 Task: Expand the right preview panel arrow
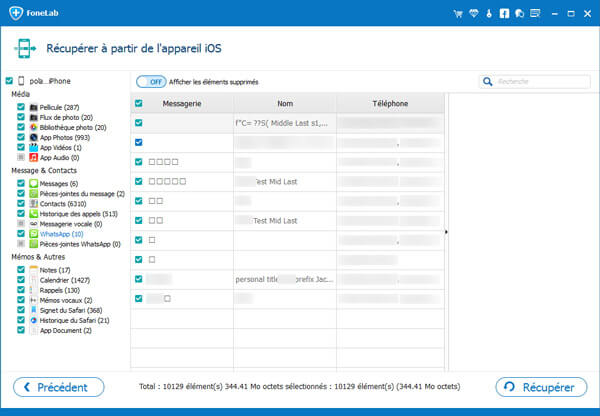point(445,232)
